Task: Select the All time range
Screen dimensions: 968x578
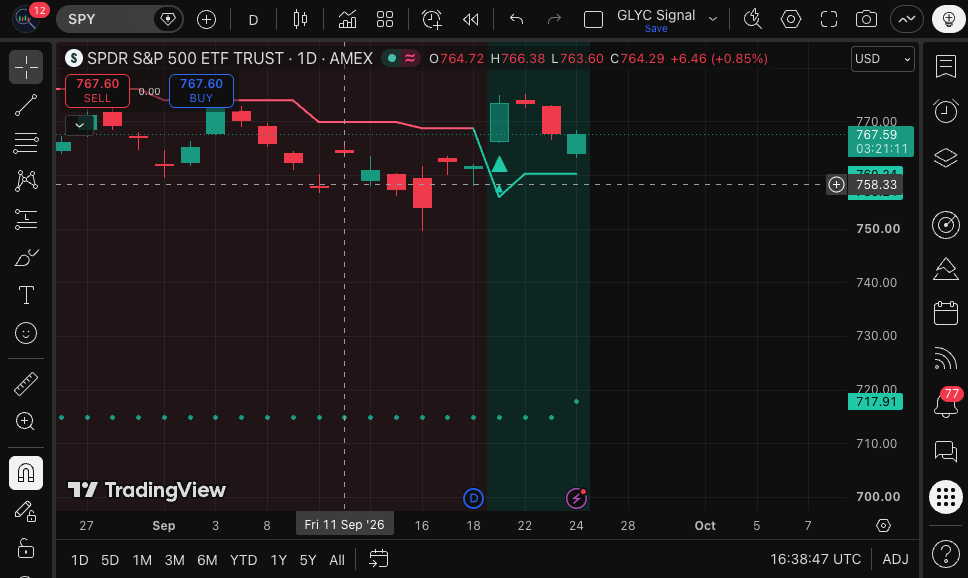Action: pyautogui.click(x=337, y=560)
